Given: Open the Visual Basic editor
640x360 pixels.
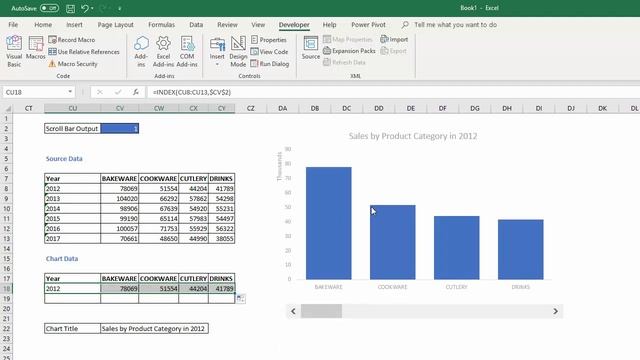Looking at the screenshot, I should click(14, 51).
